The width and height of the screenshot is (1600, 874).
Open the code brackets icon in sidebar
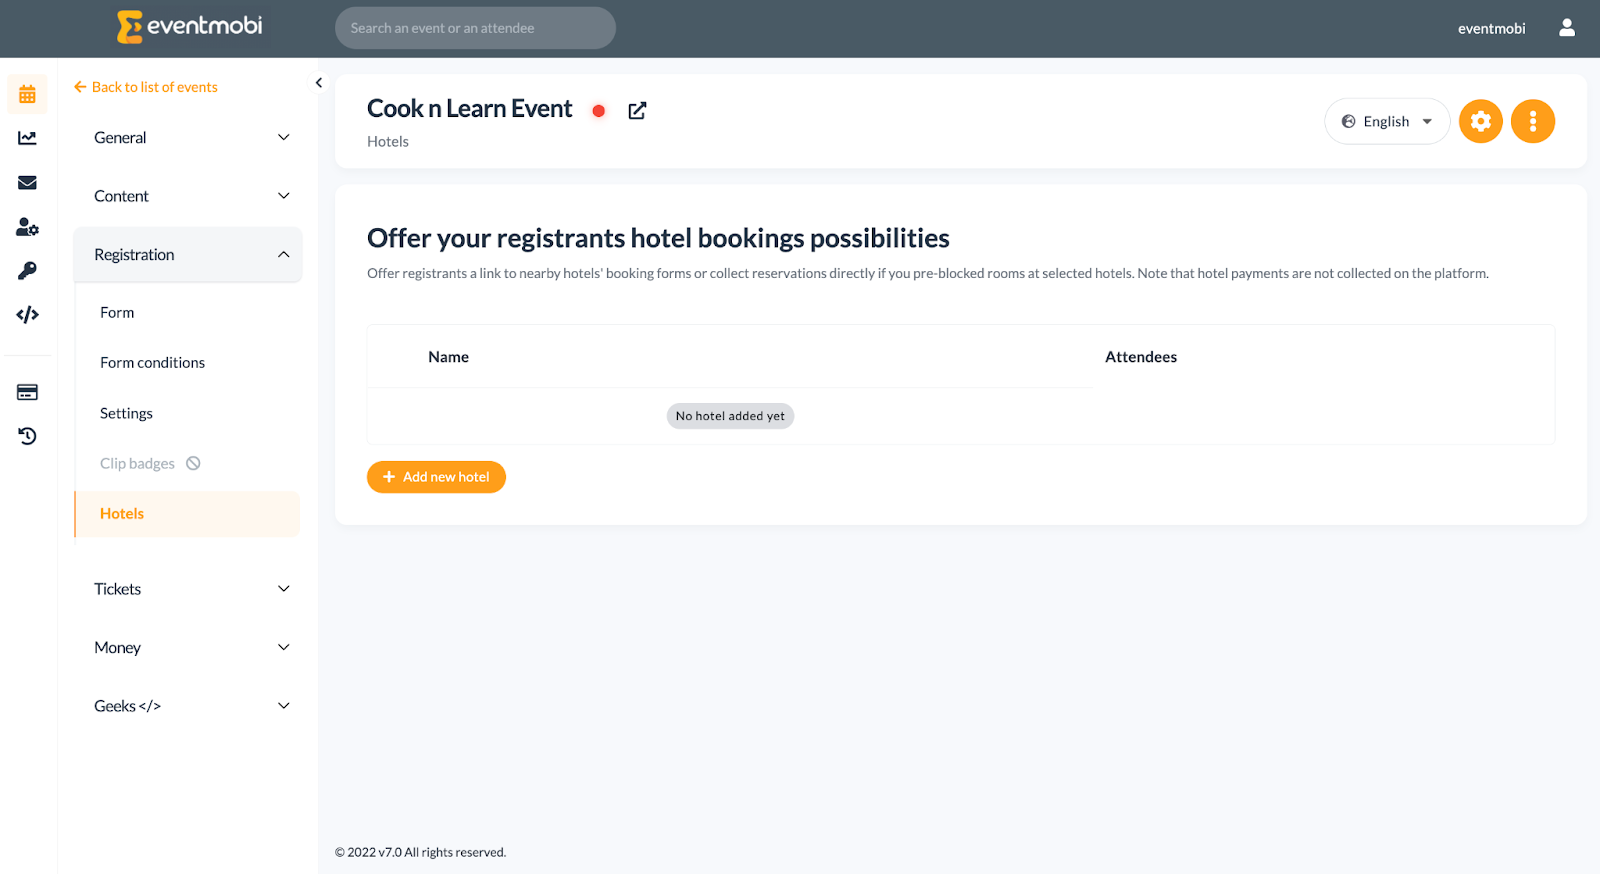(27, 315)
